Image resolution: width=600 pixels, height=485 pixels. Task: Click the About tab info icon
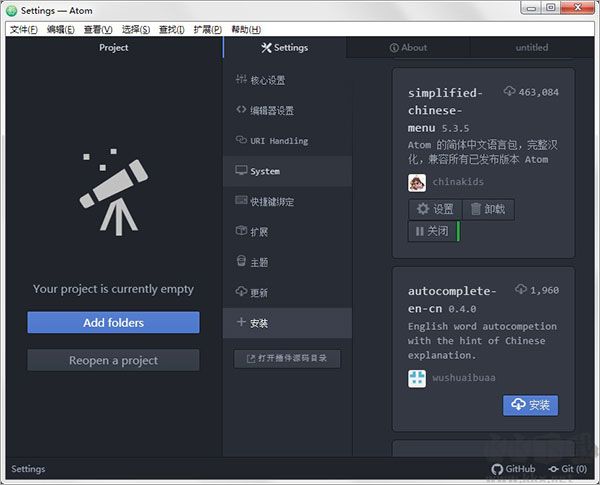(394, 48)
